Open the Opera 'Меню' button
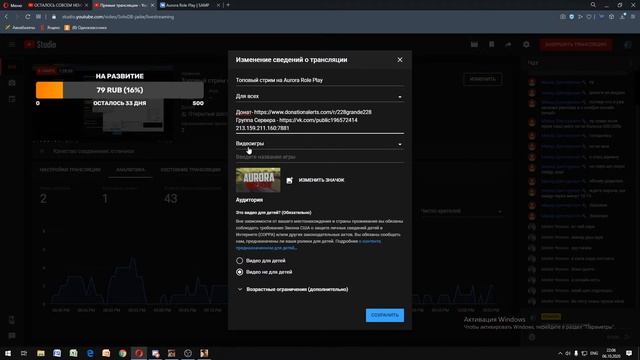Screen dimensions: 640x360 coord(12,5)
